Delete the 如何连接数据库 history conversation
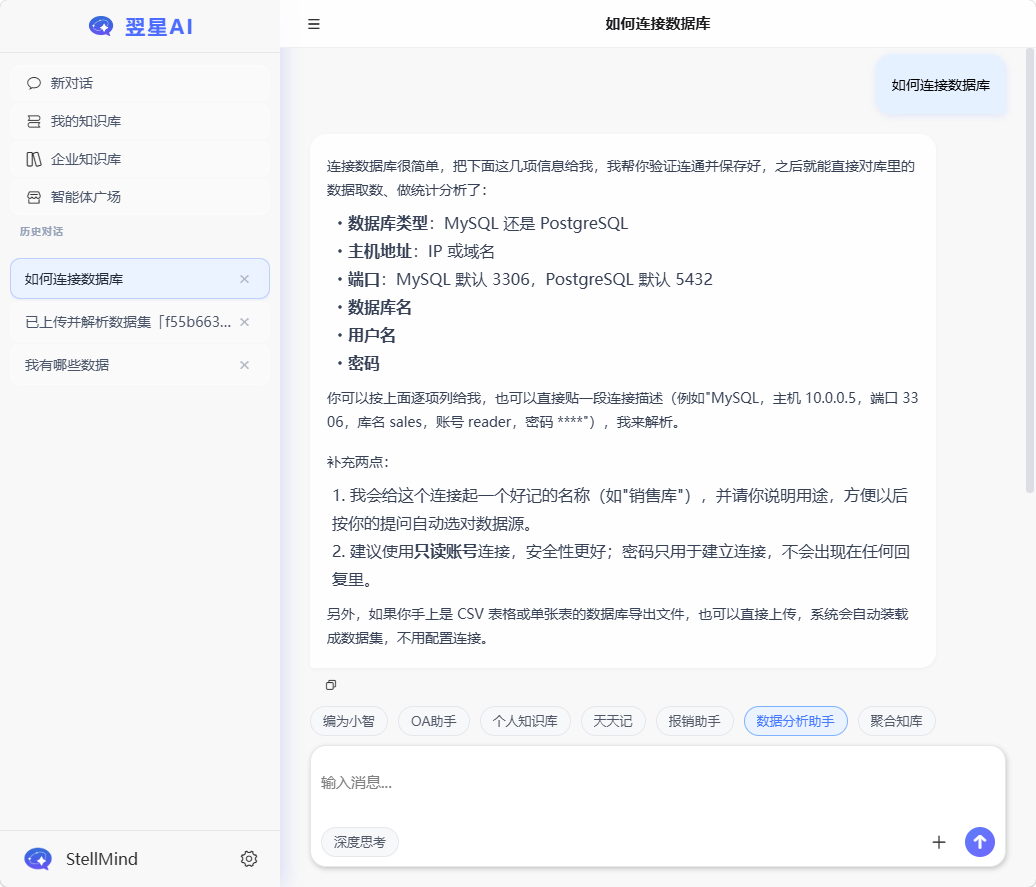This screenshot has width=1036, height=887. click(244, 279)
